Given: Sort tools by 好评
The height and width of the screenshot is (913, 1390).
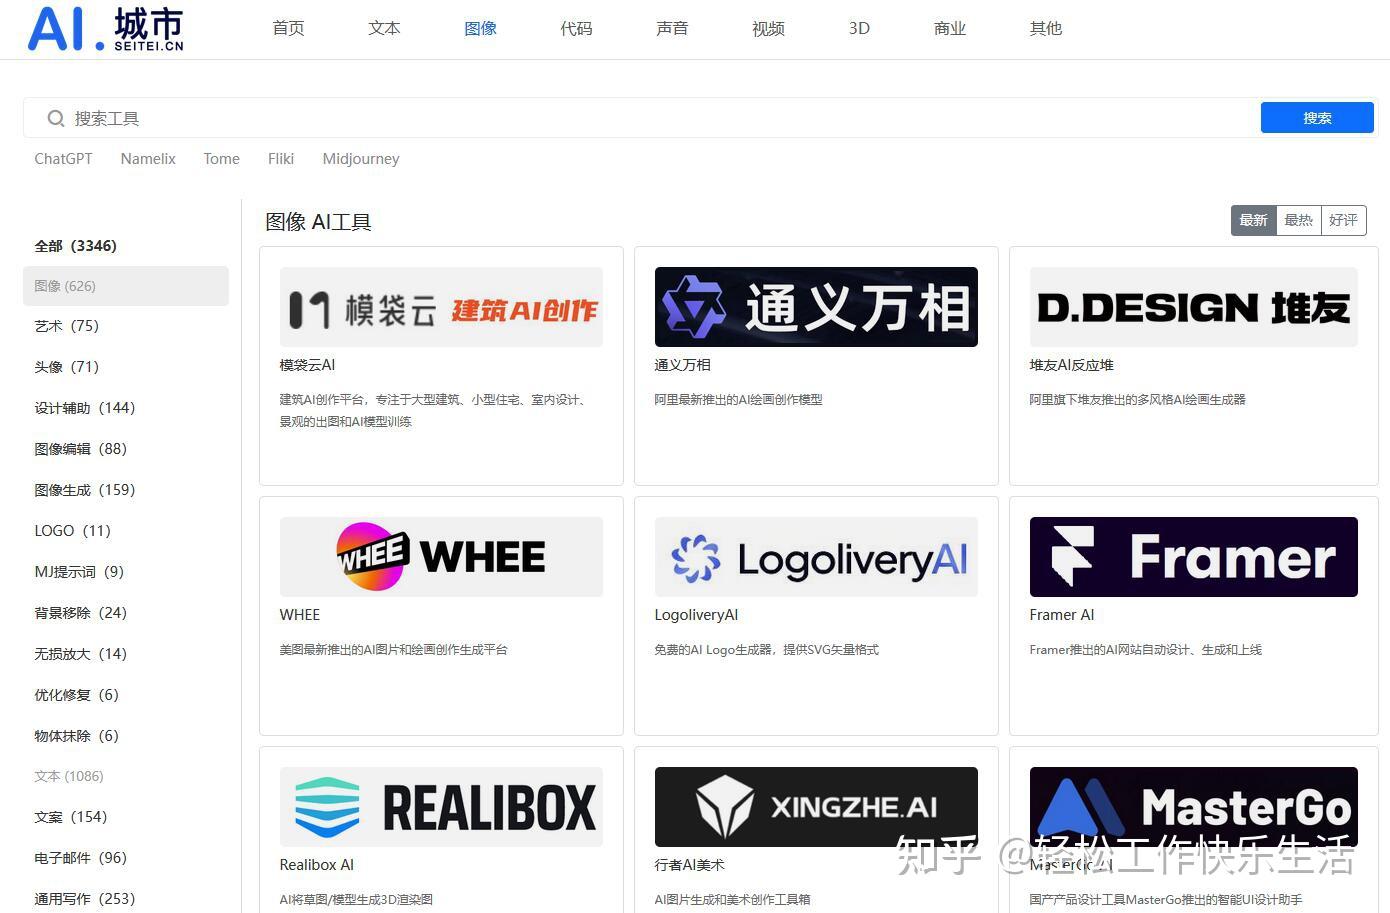Looking at the screenshot, I should 1343,220.
